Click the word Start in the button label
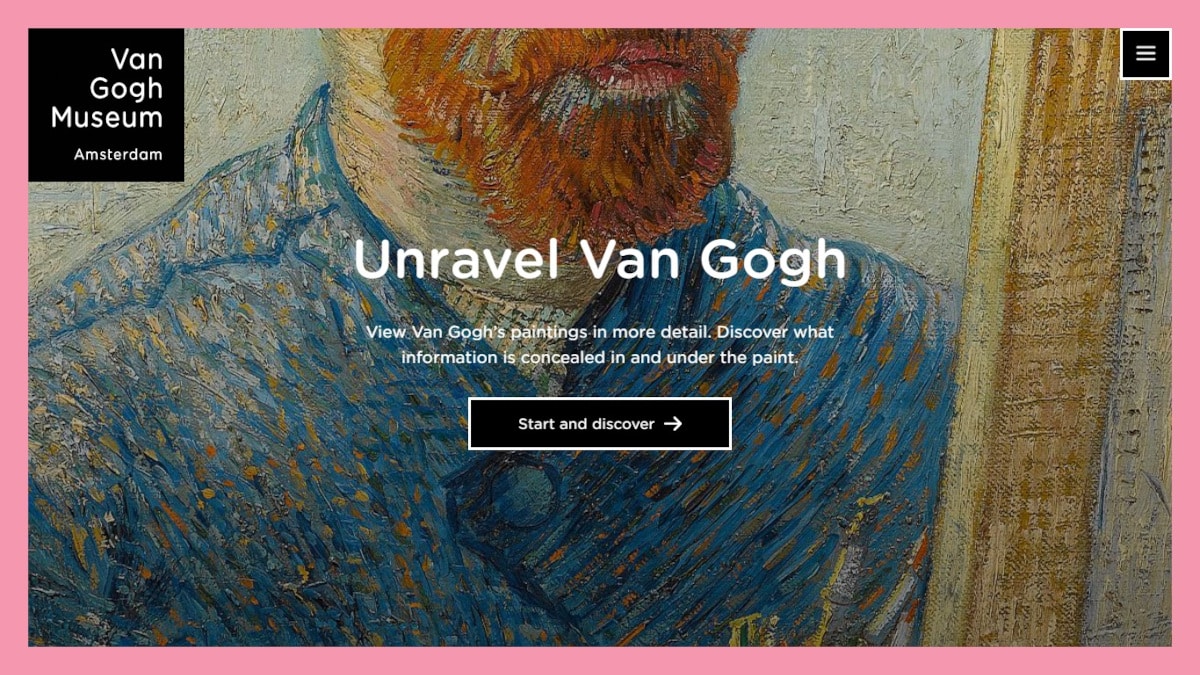This screenshot has height=675, width=1200. point(536,424)
